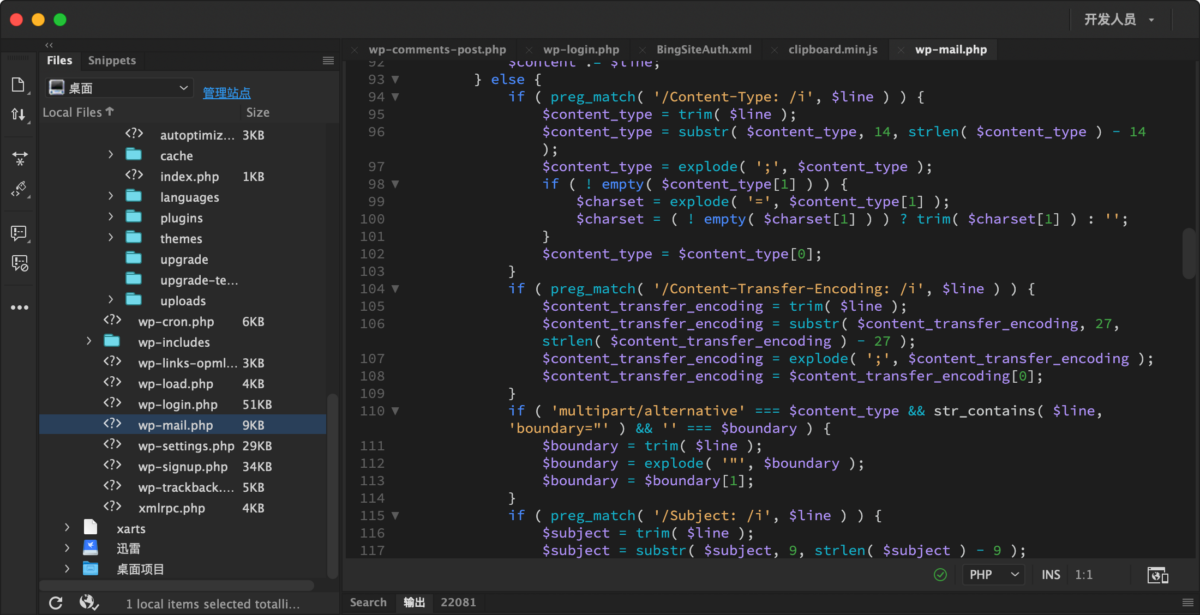Select wp-settings.php in the file list
Image resolution: width=1200 pixels, height=615 pixels.
(x=187, y=446)
